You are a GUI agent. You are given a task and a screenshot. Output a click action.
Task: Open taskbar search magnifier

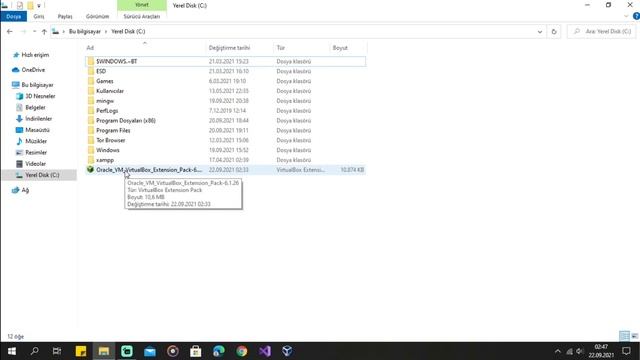(34, 351)
